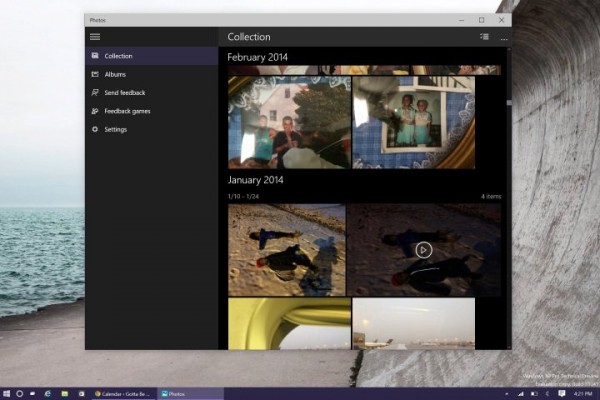Choose Send feedback in sidebar
Image resolution: width=600 pixels, height=400 pixels.
(x=152, y=93)
